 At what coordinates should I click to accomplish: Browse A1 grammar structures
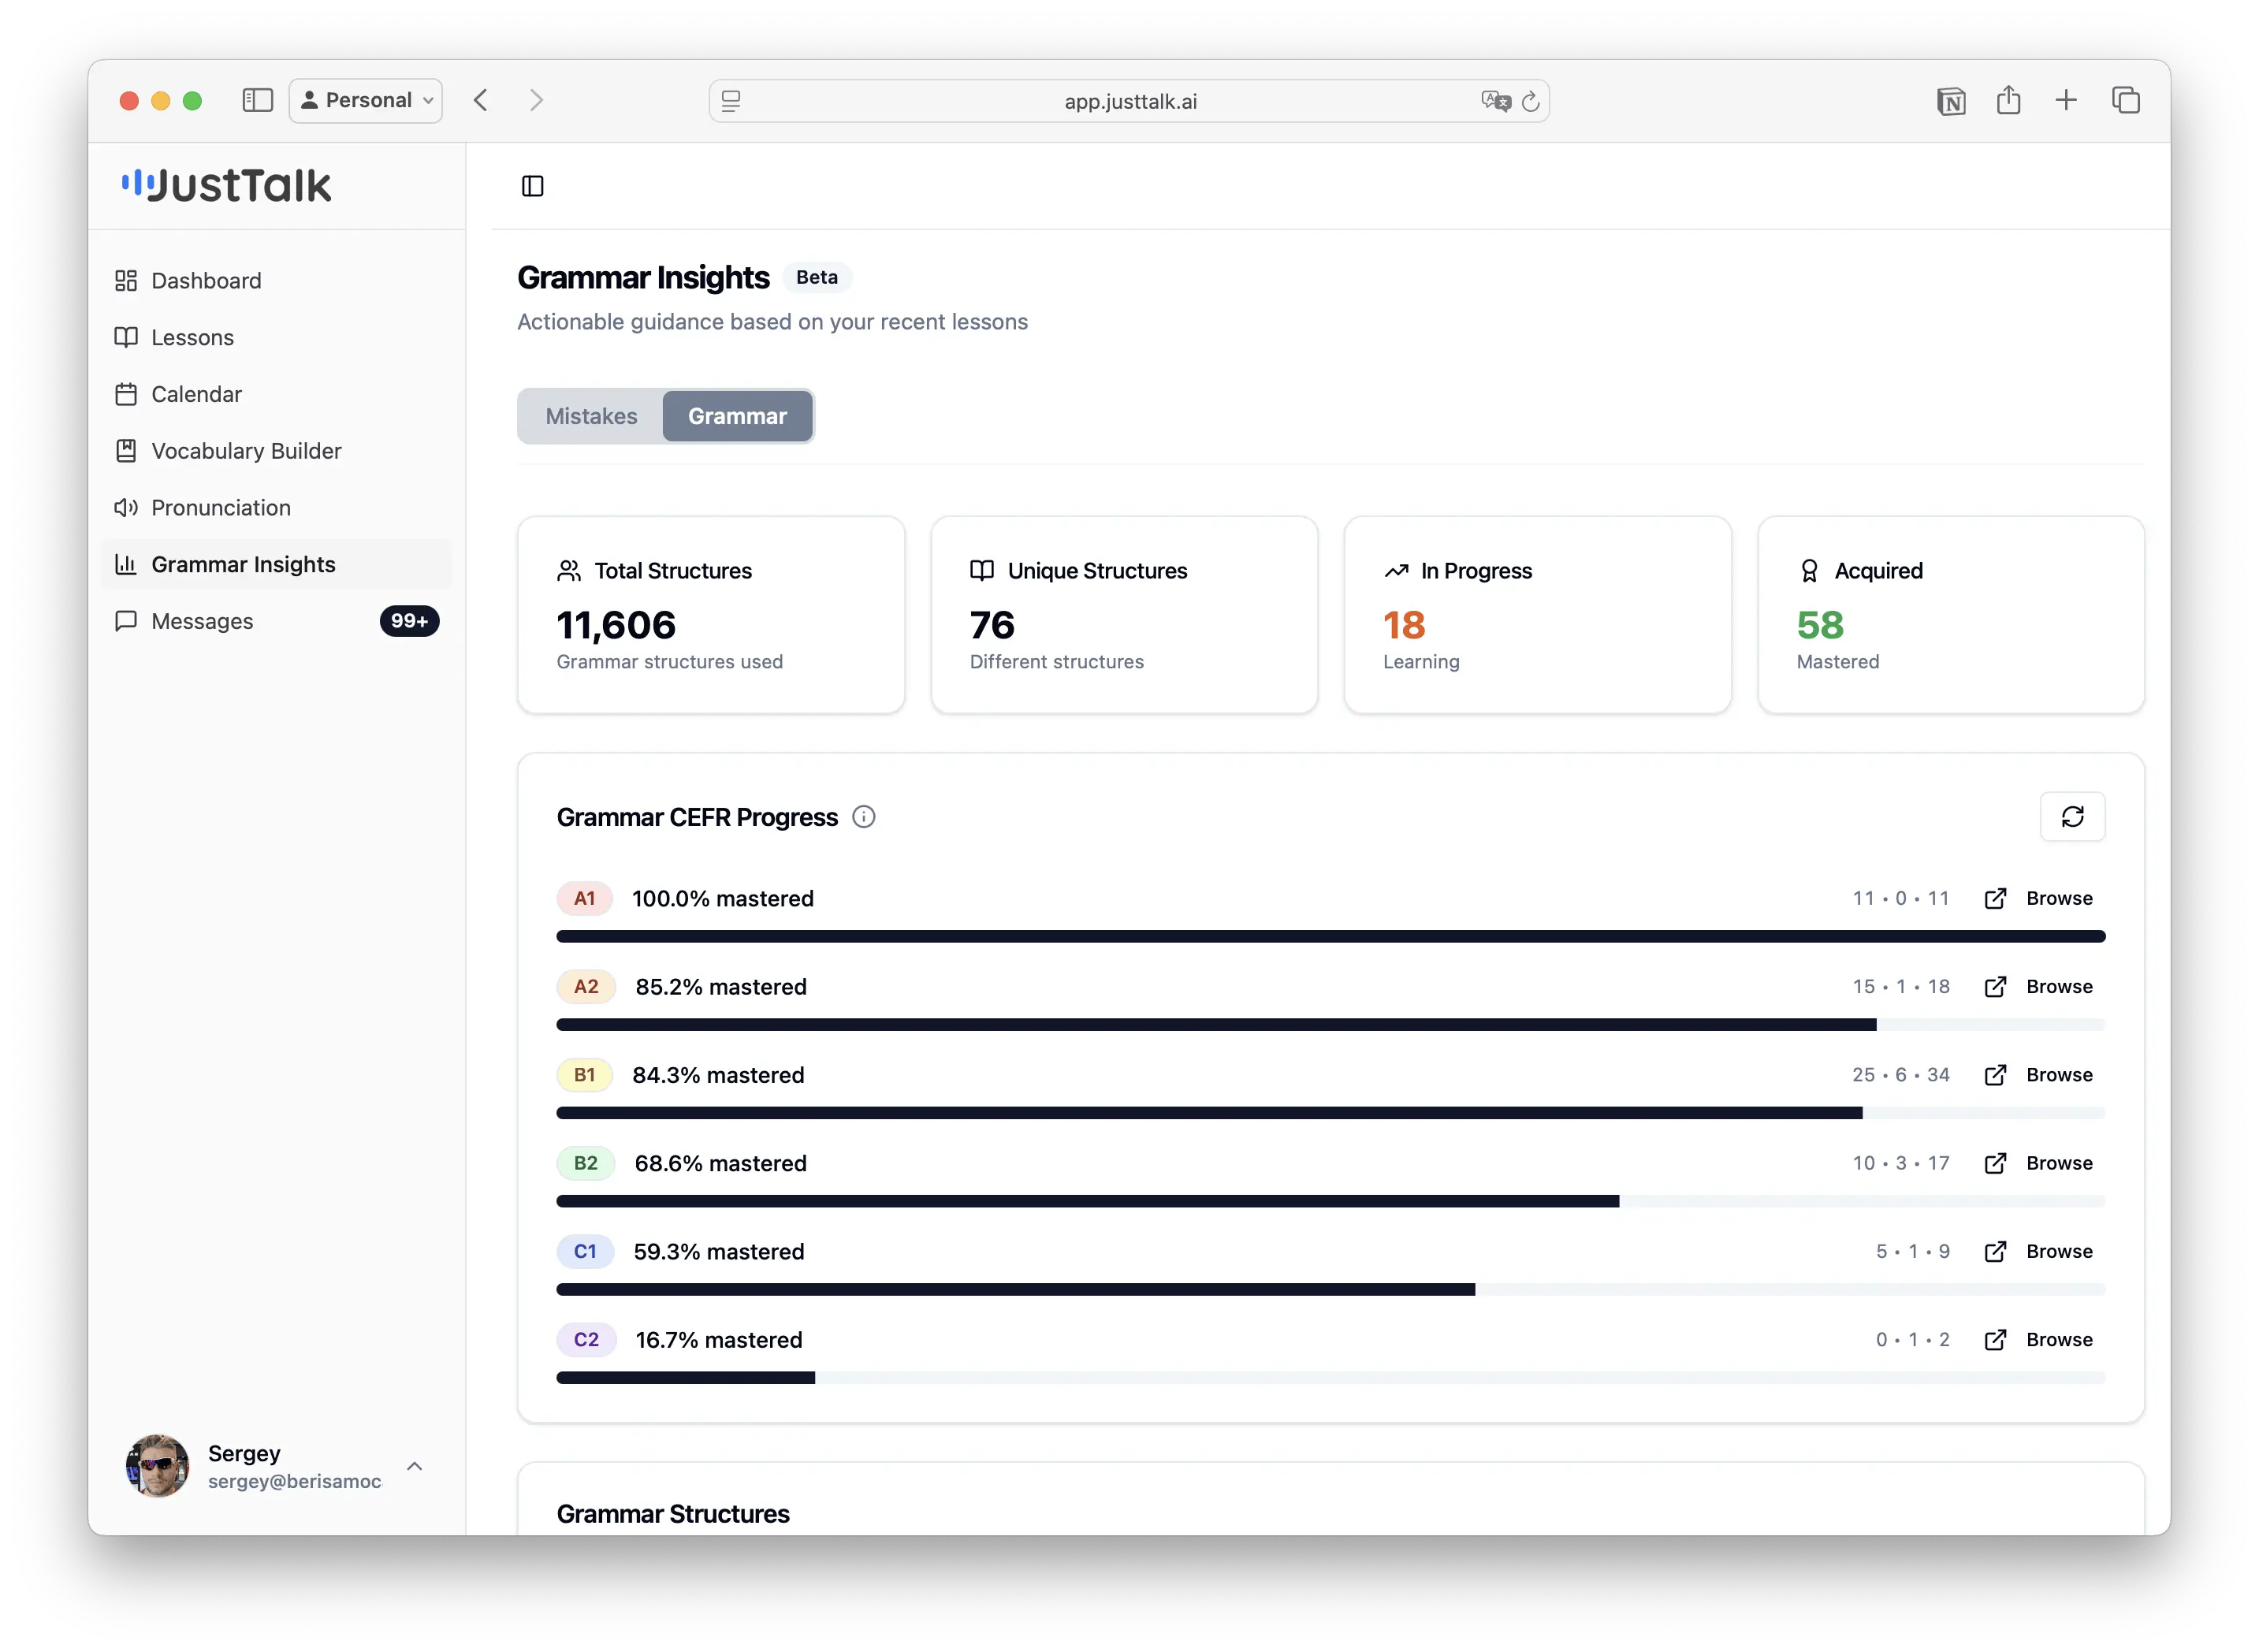tap(2038, 899)
